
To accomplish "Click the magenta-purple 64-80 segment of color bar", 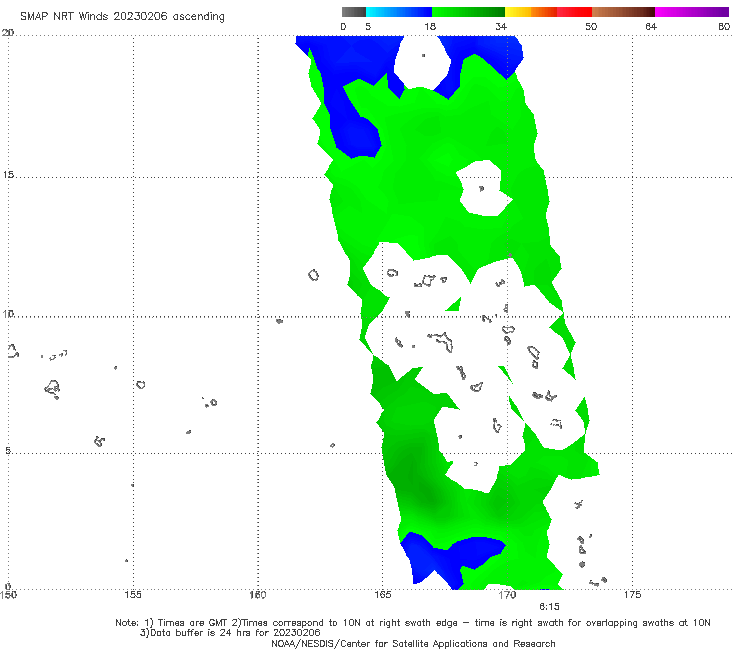I will tap(692, 12).
